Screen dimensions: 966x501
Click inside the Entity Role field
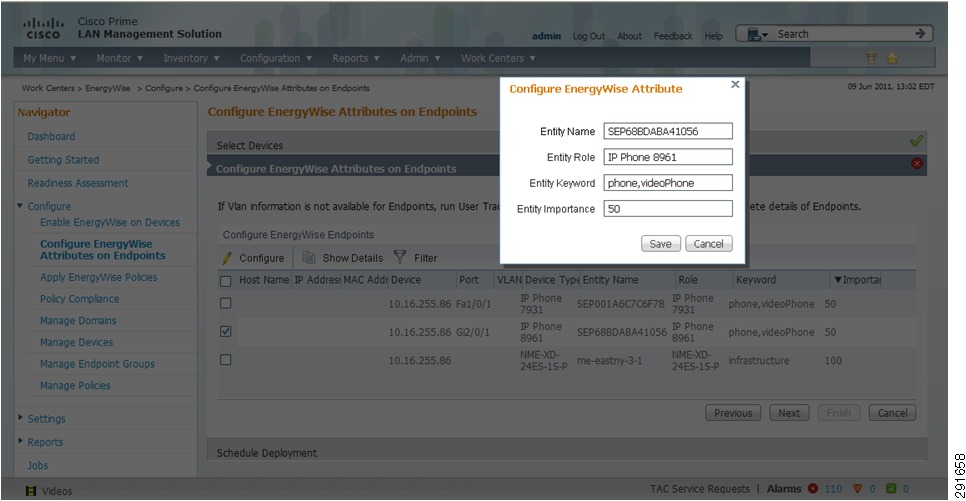point(668,157)
